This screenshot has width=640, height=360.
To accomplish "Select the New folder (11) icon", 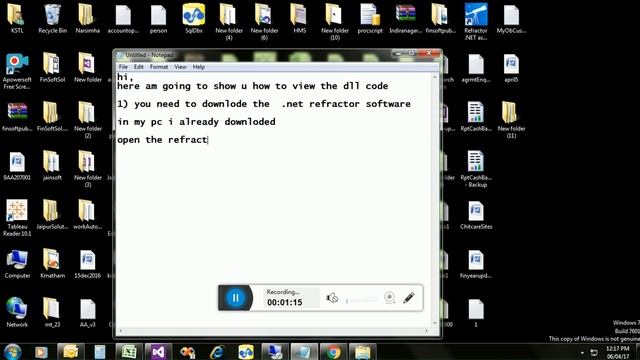I will [x=511, y=120].
